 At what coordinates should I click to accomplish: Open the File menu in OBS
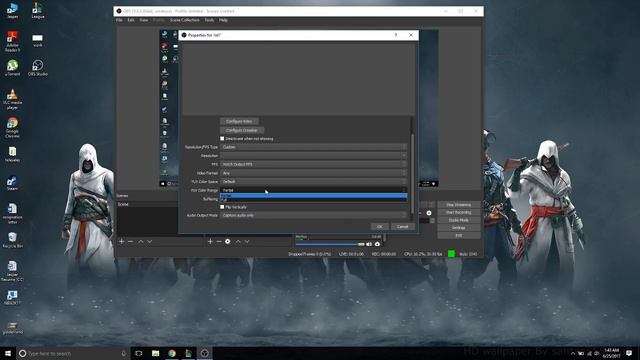point(119,20)
